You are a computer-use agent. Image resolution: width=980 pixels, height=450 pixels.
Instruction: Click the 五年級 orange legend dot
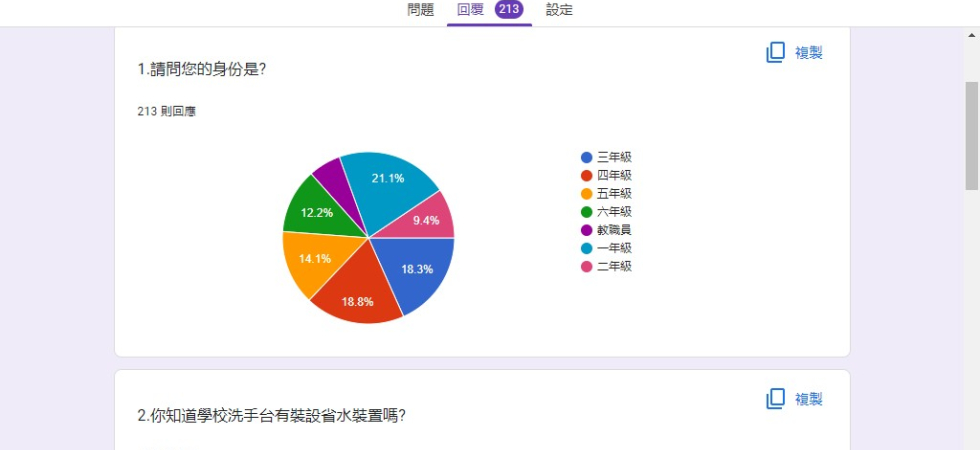pyautogui.click(x=587, y=194)
